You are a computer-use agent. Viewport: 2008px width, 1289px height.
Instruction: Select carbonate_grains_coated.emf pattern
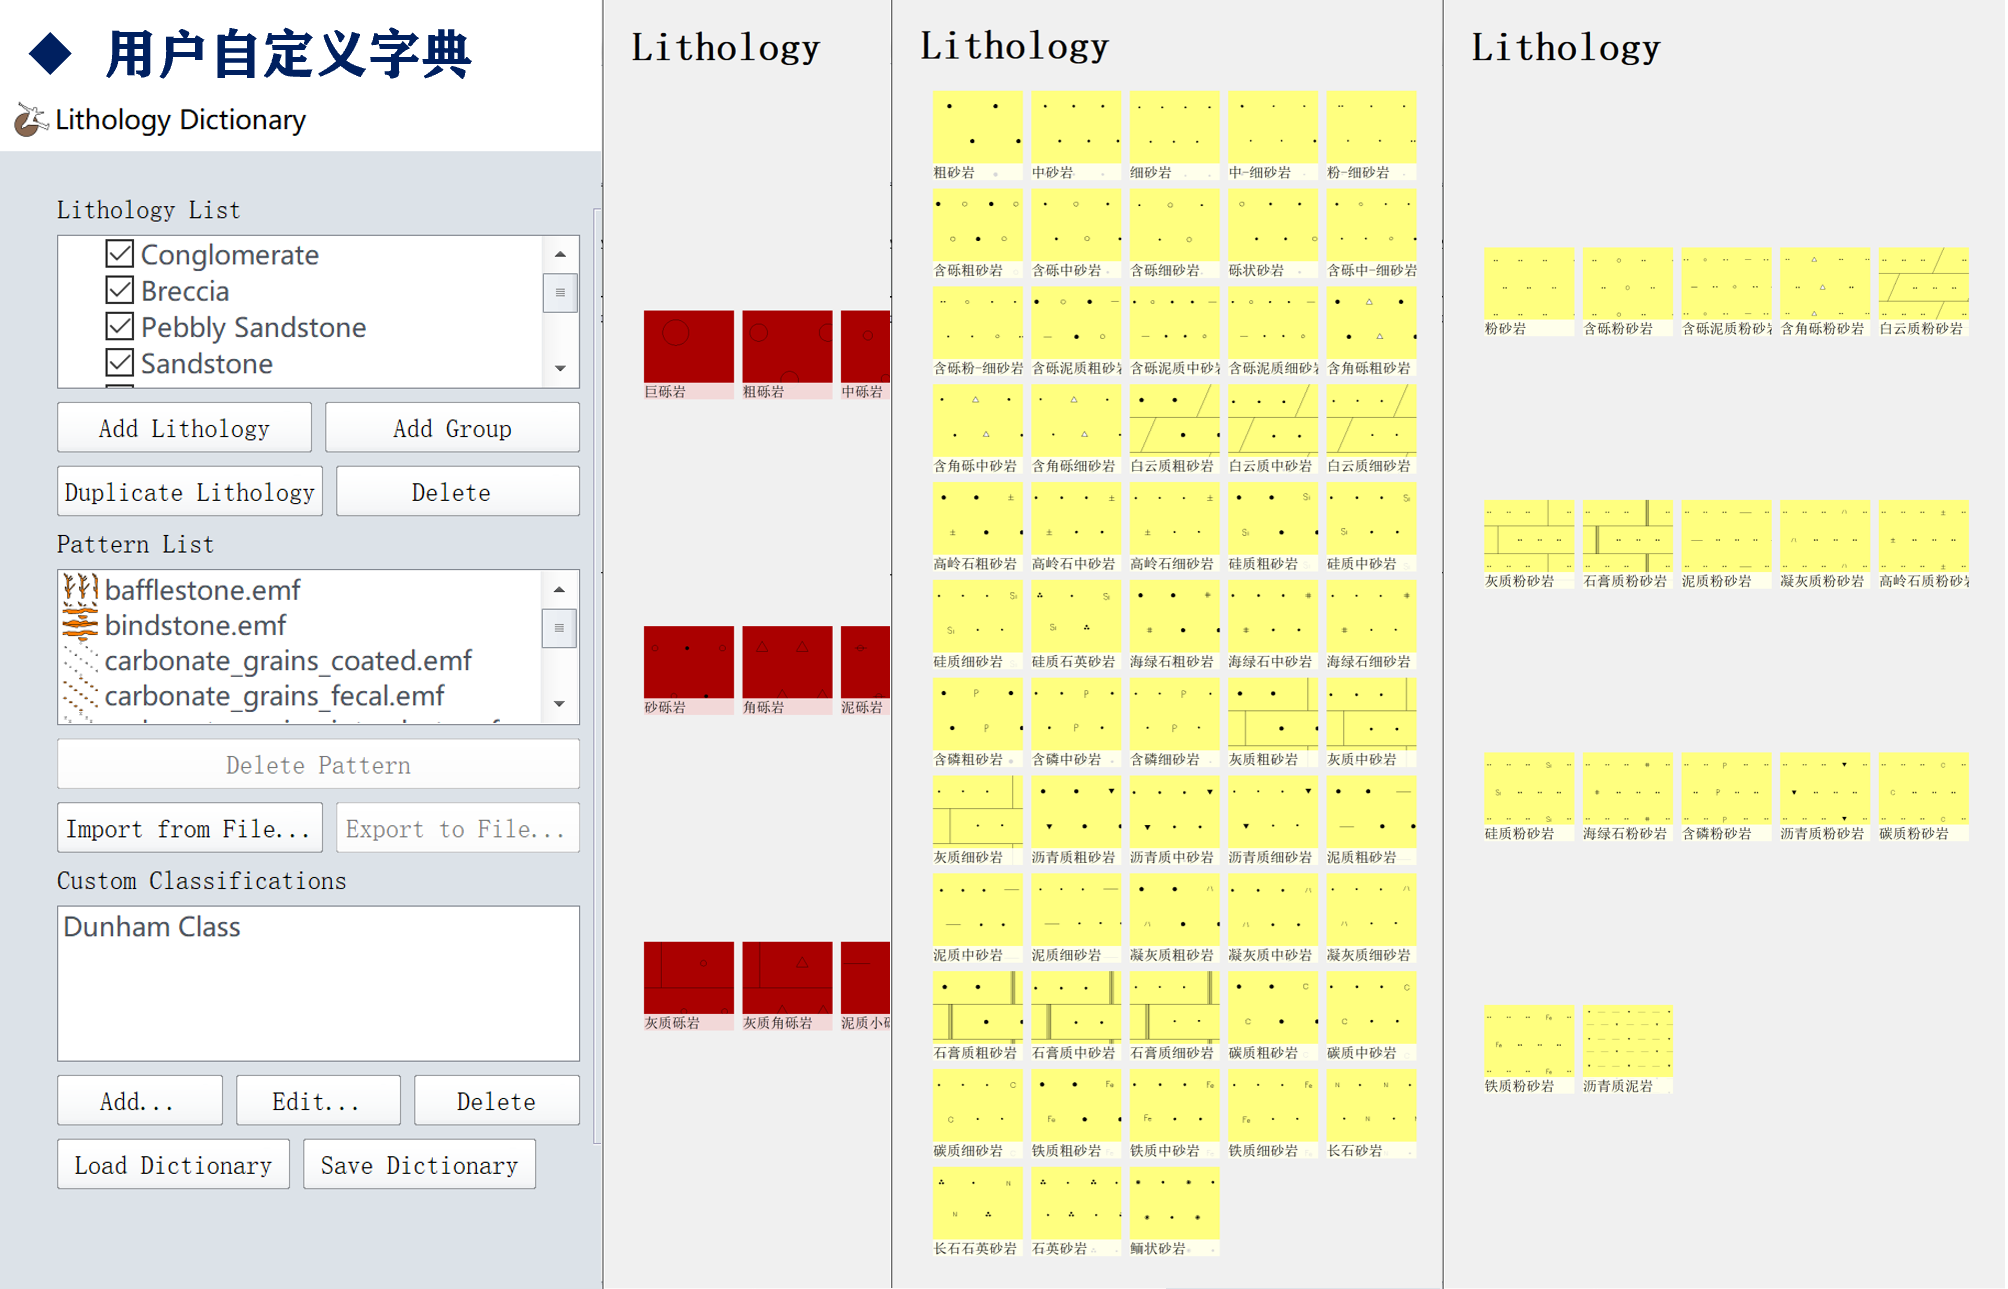[288, 660]
